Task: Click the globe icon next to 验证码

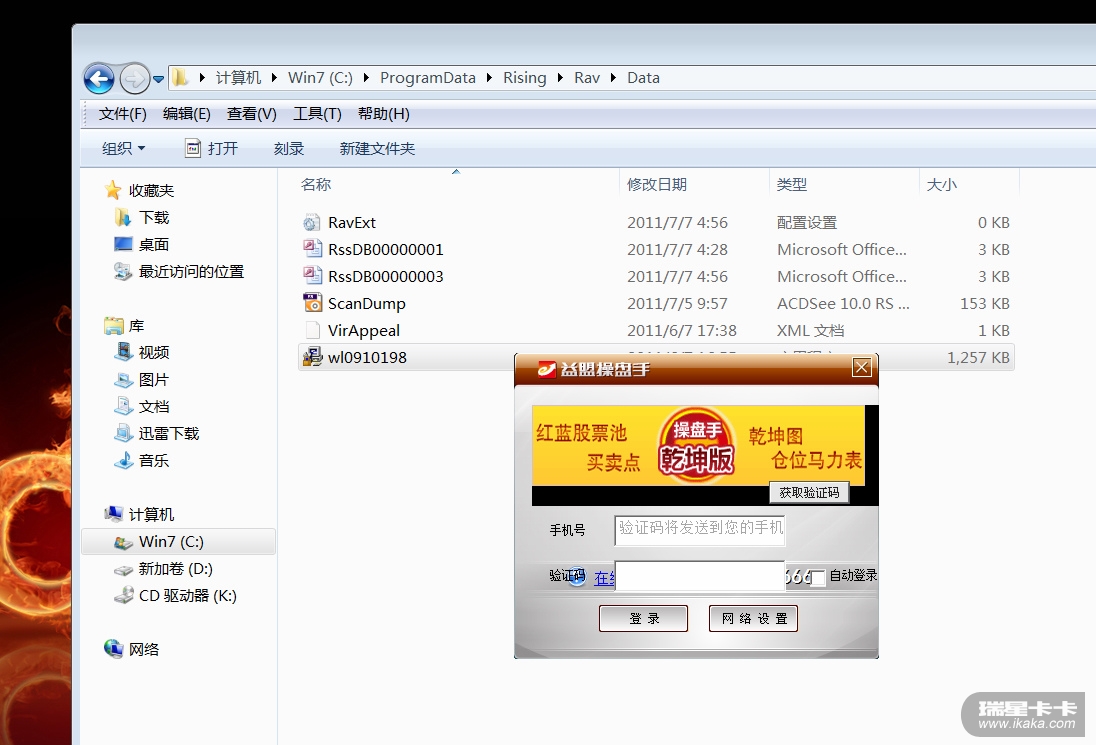Action: coord(576,576)
